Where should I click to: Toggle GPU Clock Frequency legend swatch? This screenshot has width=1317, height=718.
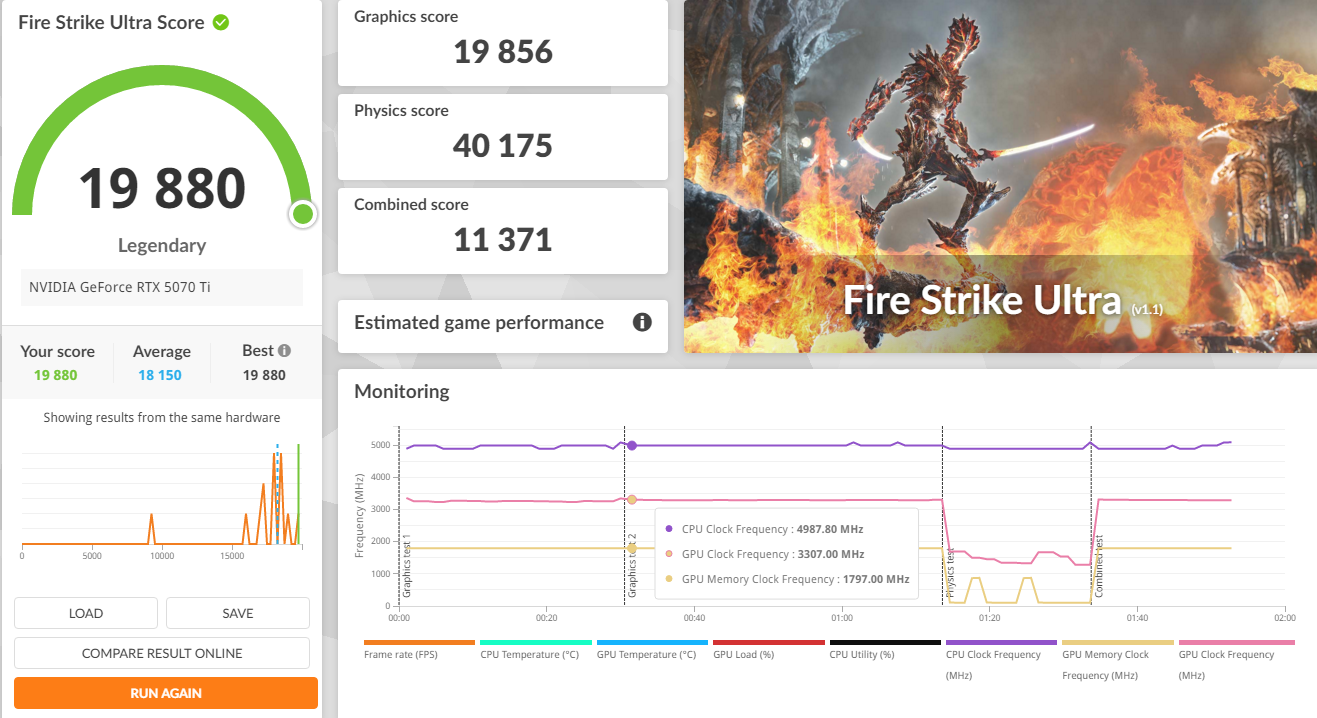1236,643
